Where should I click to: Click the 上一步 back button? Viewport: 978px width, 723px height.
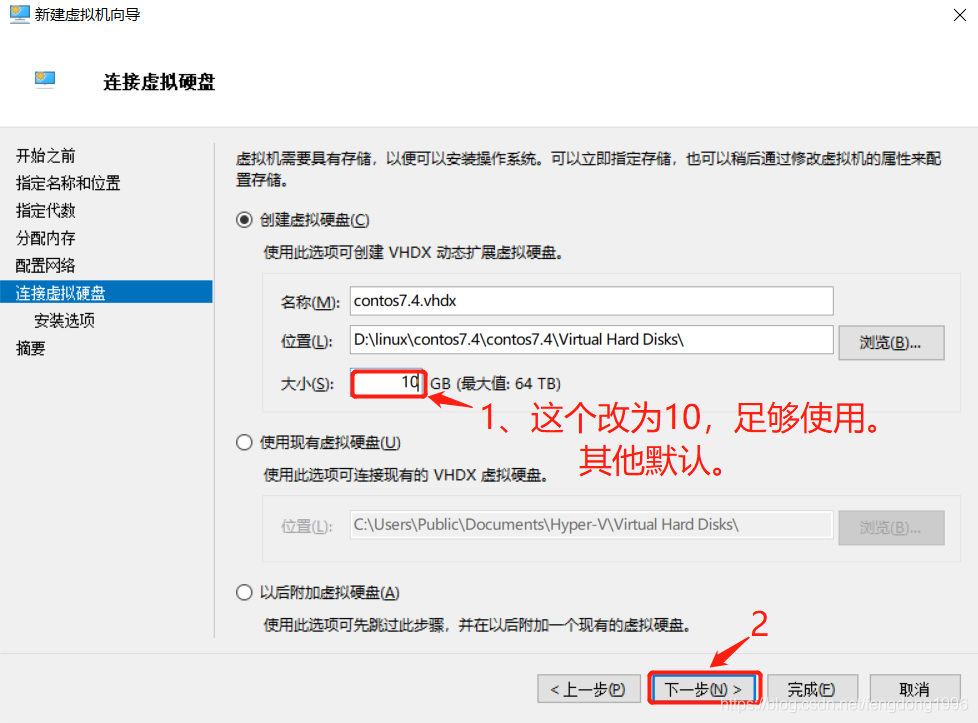(587, 689)
